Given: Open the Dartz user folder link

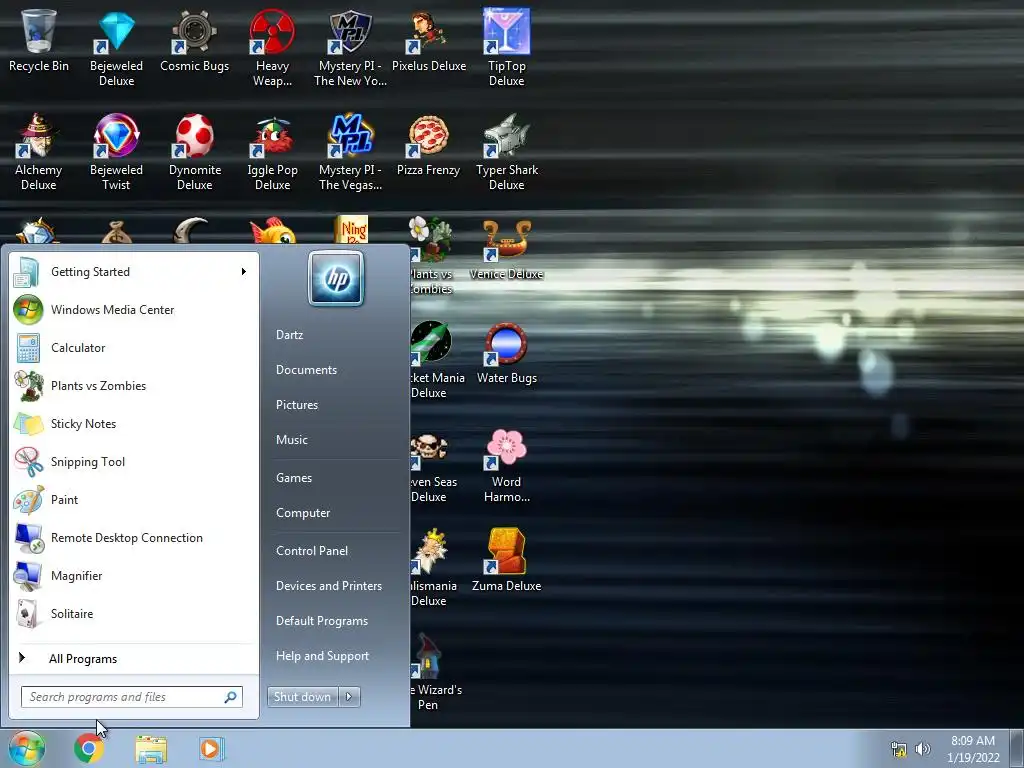Looking at the screenshot, I should (289, 335).
